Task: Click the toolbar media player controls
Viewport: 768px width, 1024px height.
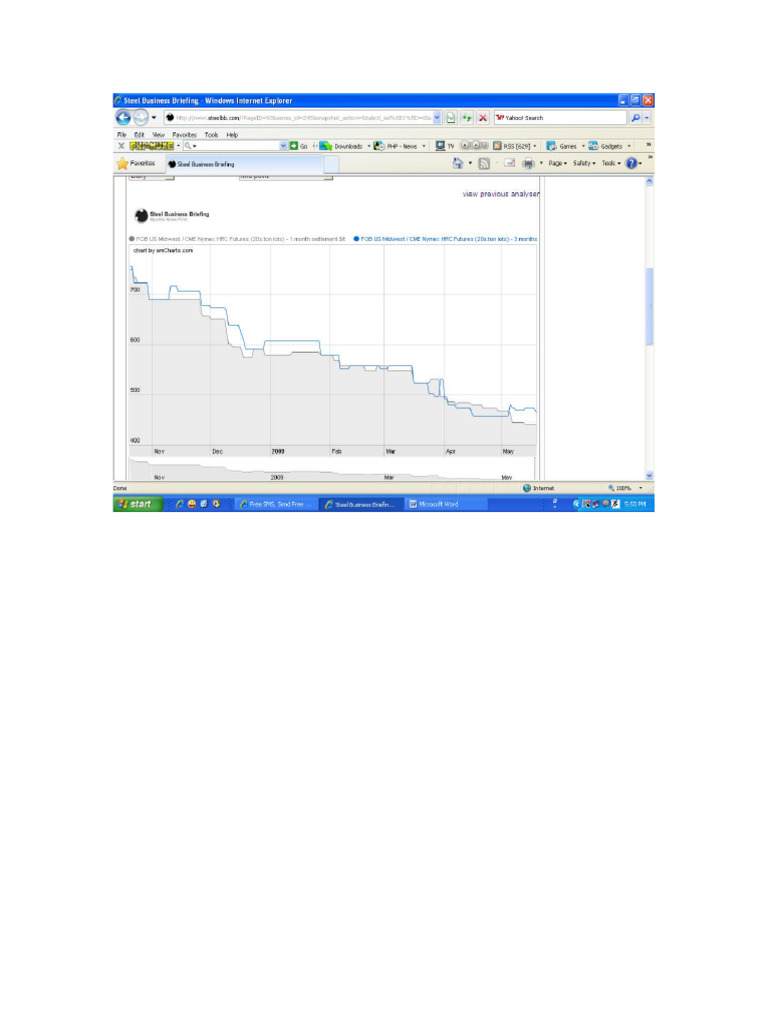Action: 475,145
